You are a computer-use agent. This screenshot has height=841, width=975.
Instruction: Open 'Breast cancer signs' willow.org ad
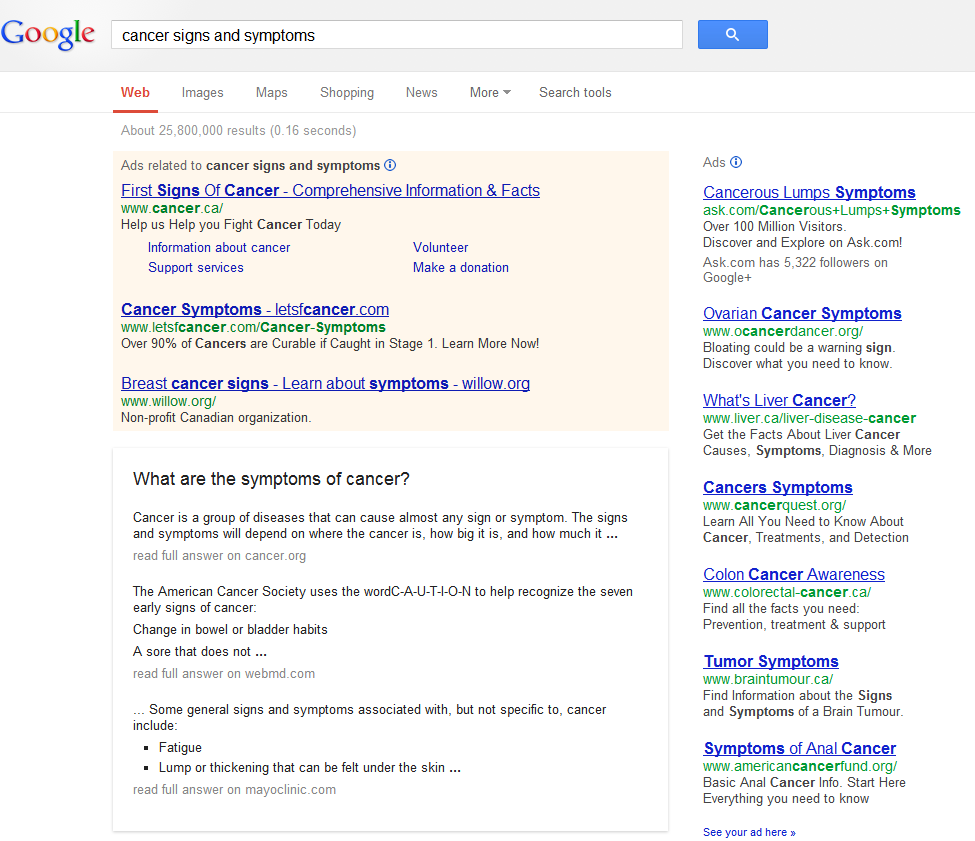tap(325, 383)
